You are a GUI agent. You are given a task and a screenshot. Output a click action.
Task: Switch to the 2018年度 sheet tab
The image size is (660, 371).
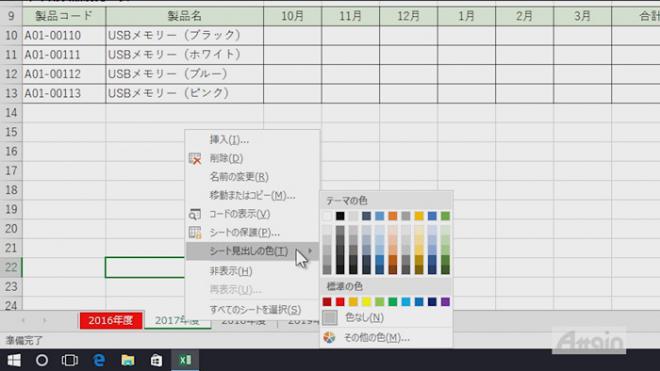(244, 321)
